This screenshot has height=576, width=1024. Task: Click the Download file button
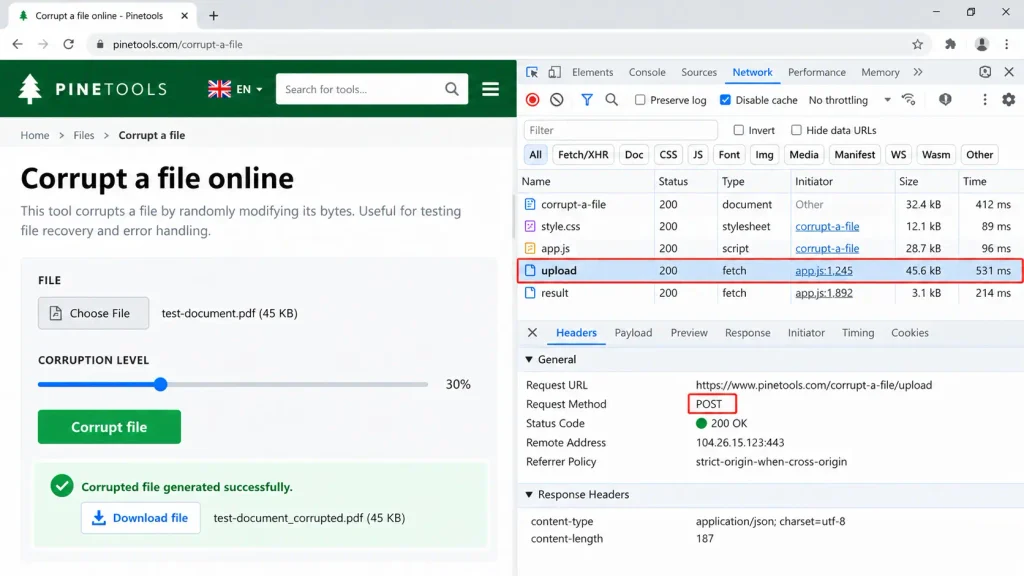click(x=140, y=518)
